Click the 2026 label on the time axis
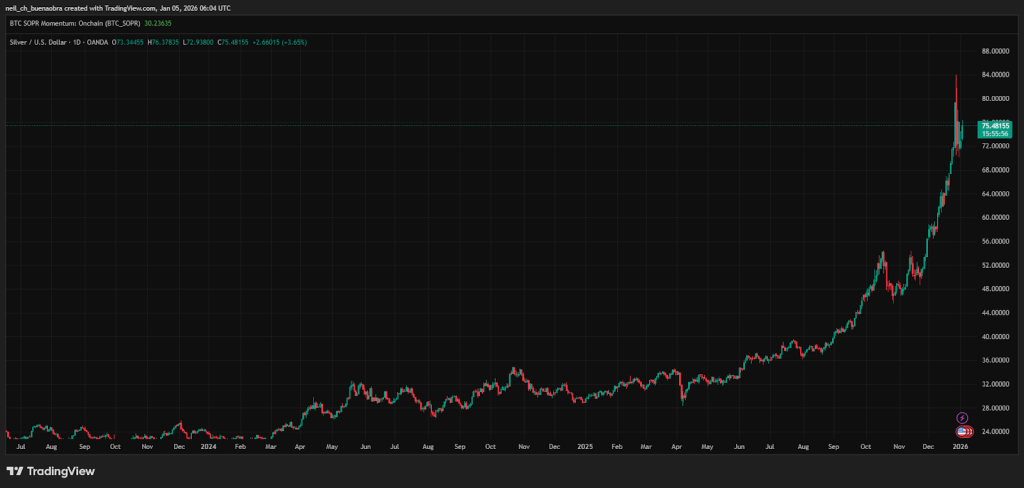 pos(959,447)
